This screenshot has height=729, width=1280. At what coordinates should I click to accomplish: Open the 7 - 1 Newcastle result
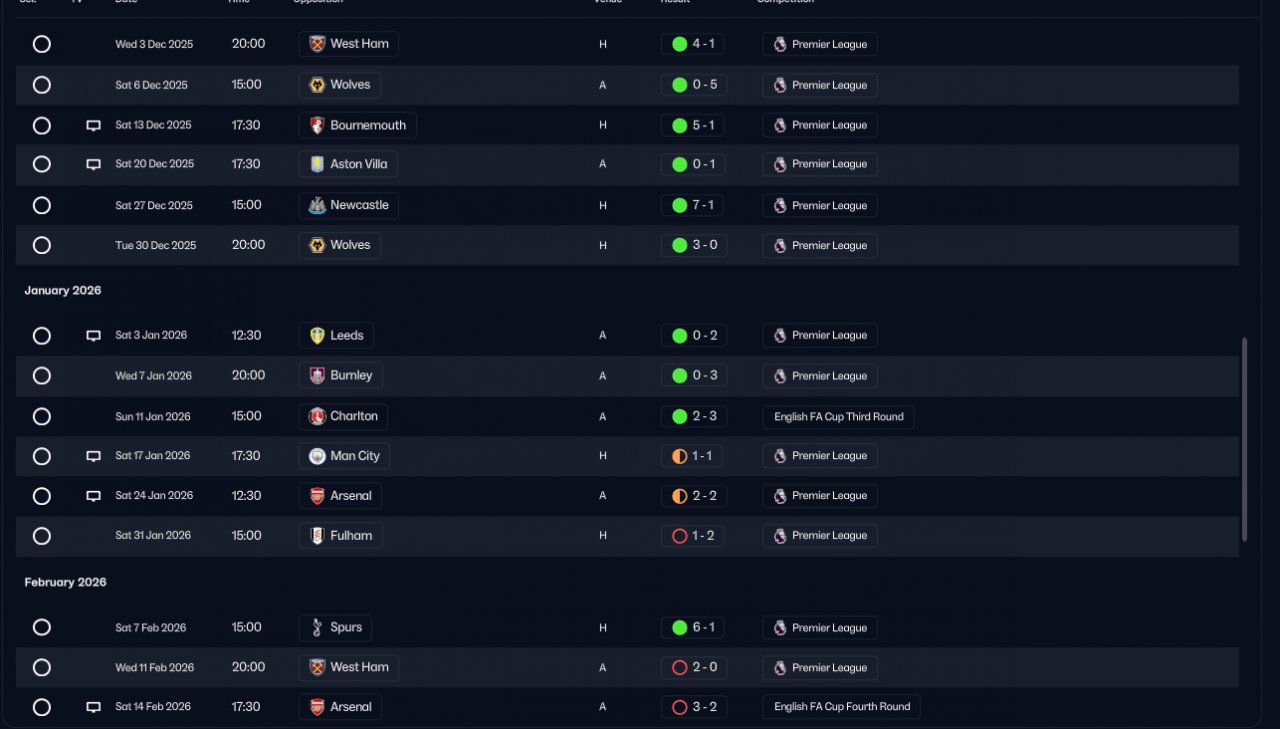[693, 205]
